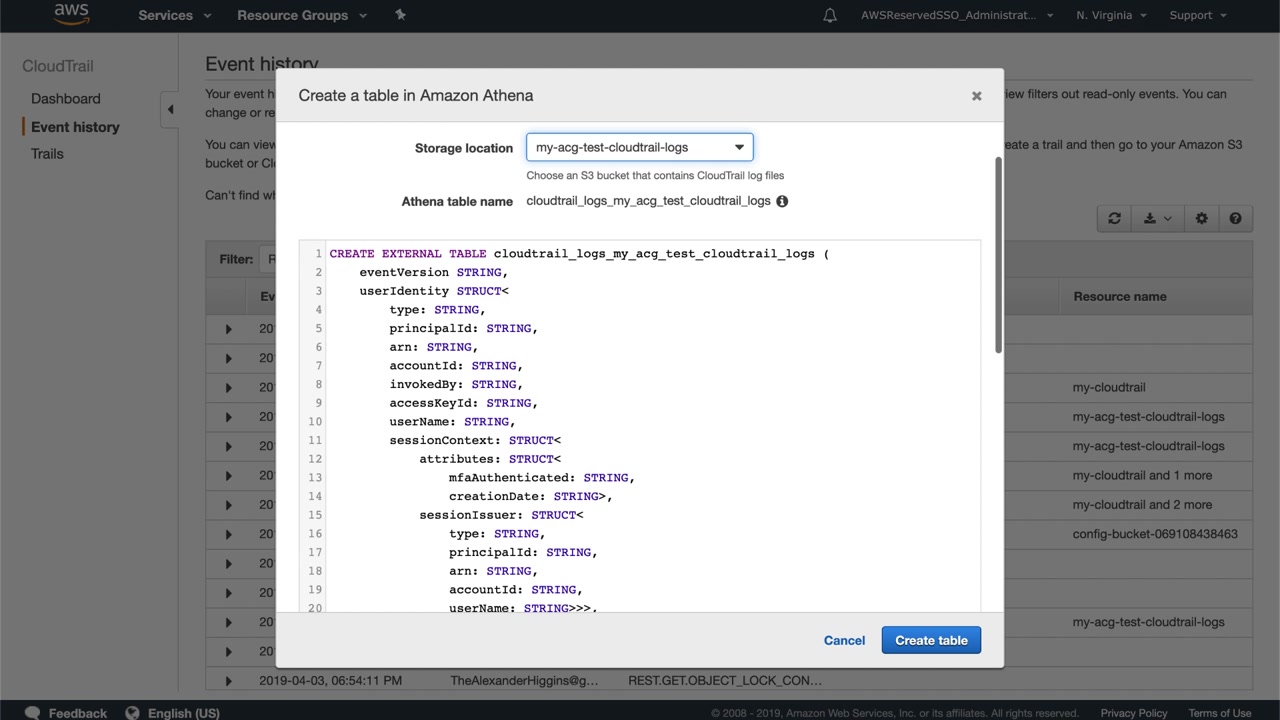
Task: Close the Create a table dialog
Action: coord(976,96)
